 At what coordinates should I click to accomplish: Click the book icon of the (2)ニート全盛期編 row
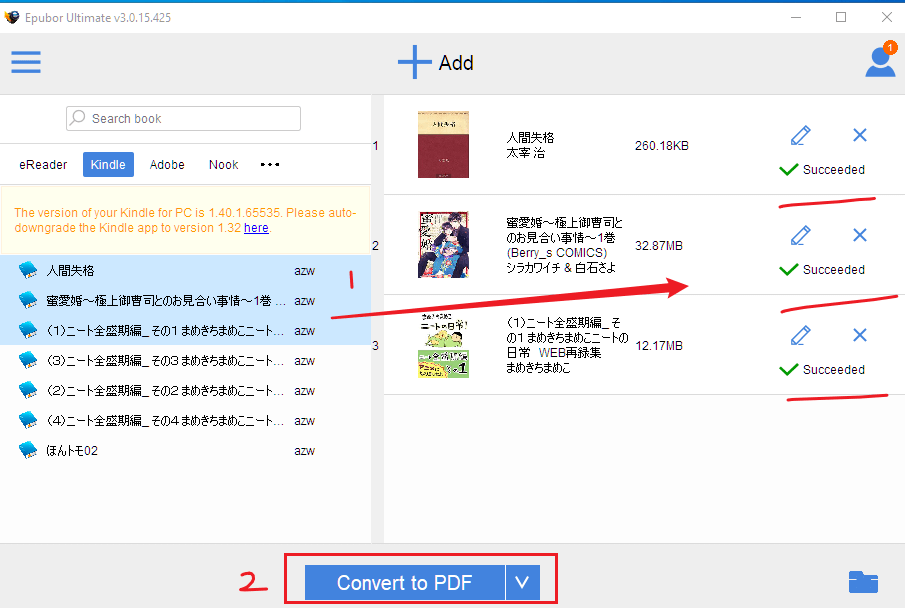point(28,390)
